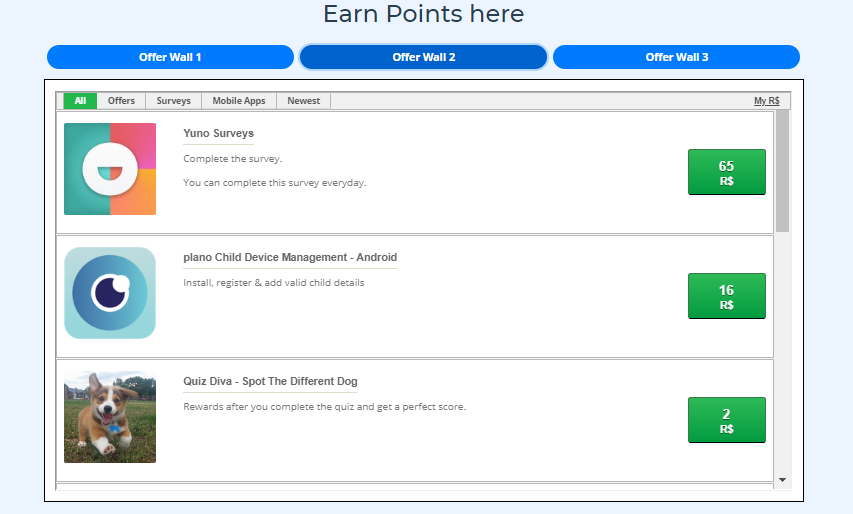Select the Surveys filter tab

pos(174,101)
